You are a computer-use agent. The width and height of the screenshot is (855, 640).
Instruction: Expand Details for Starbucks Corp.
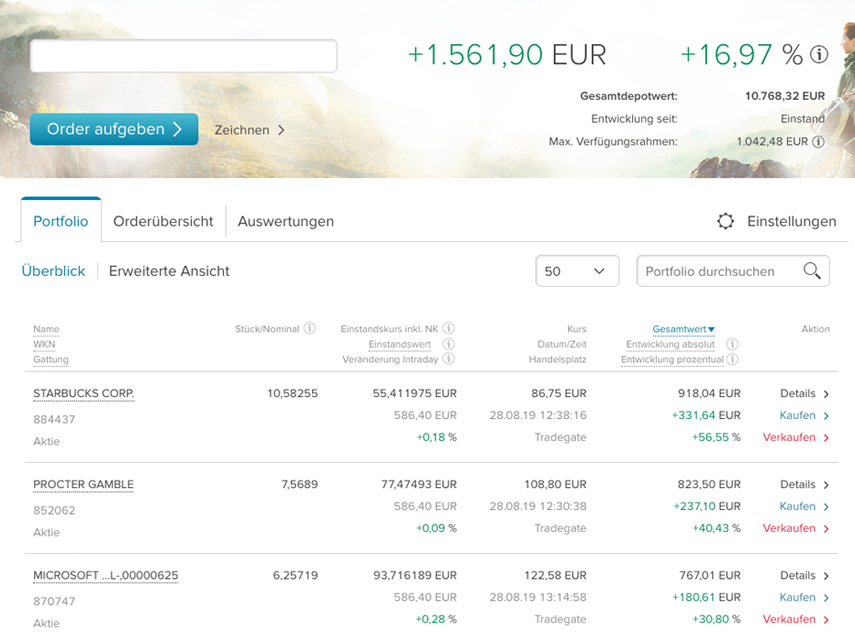point(804,394)
